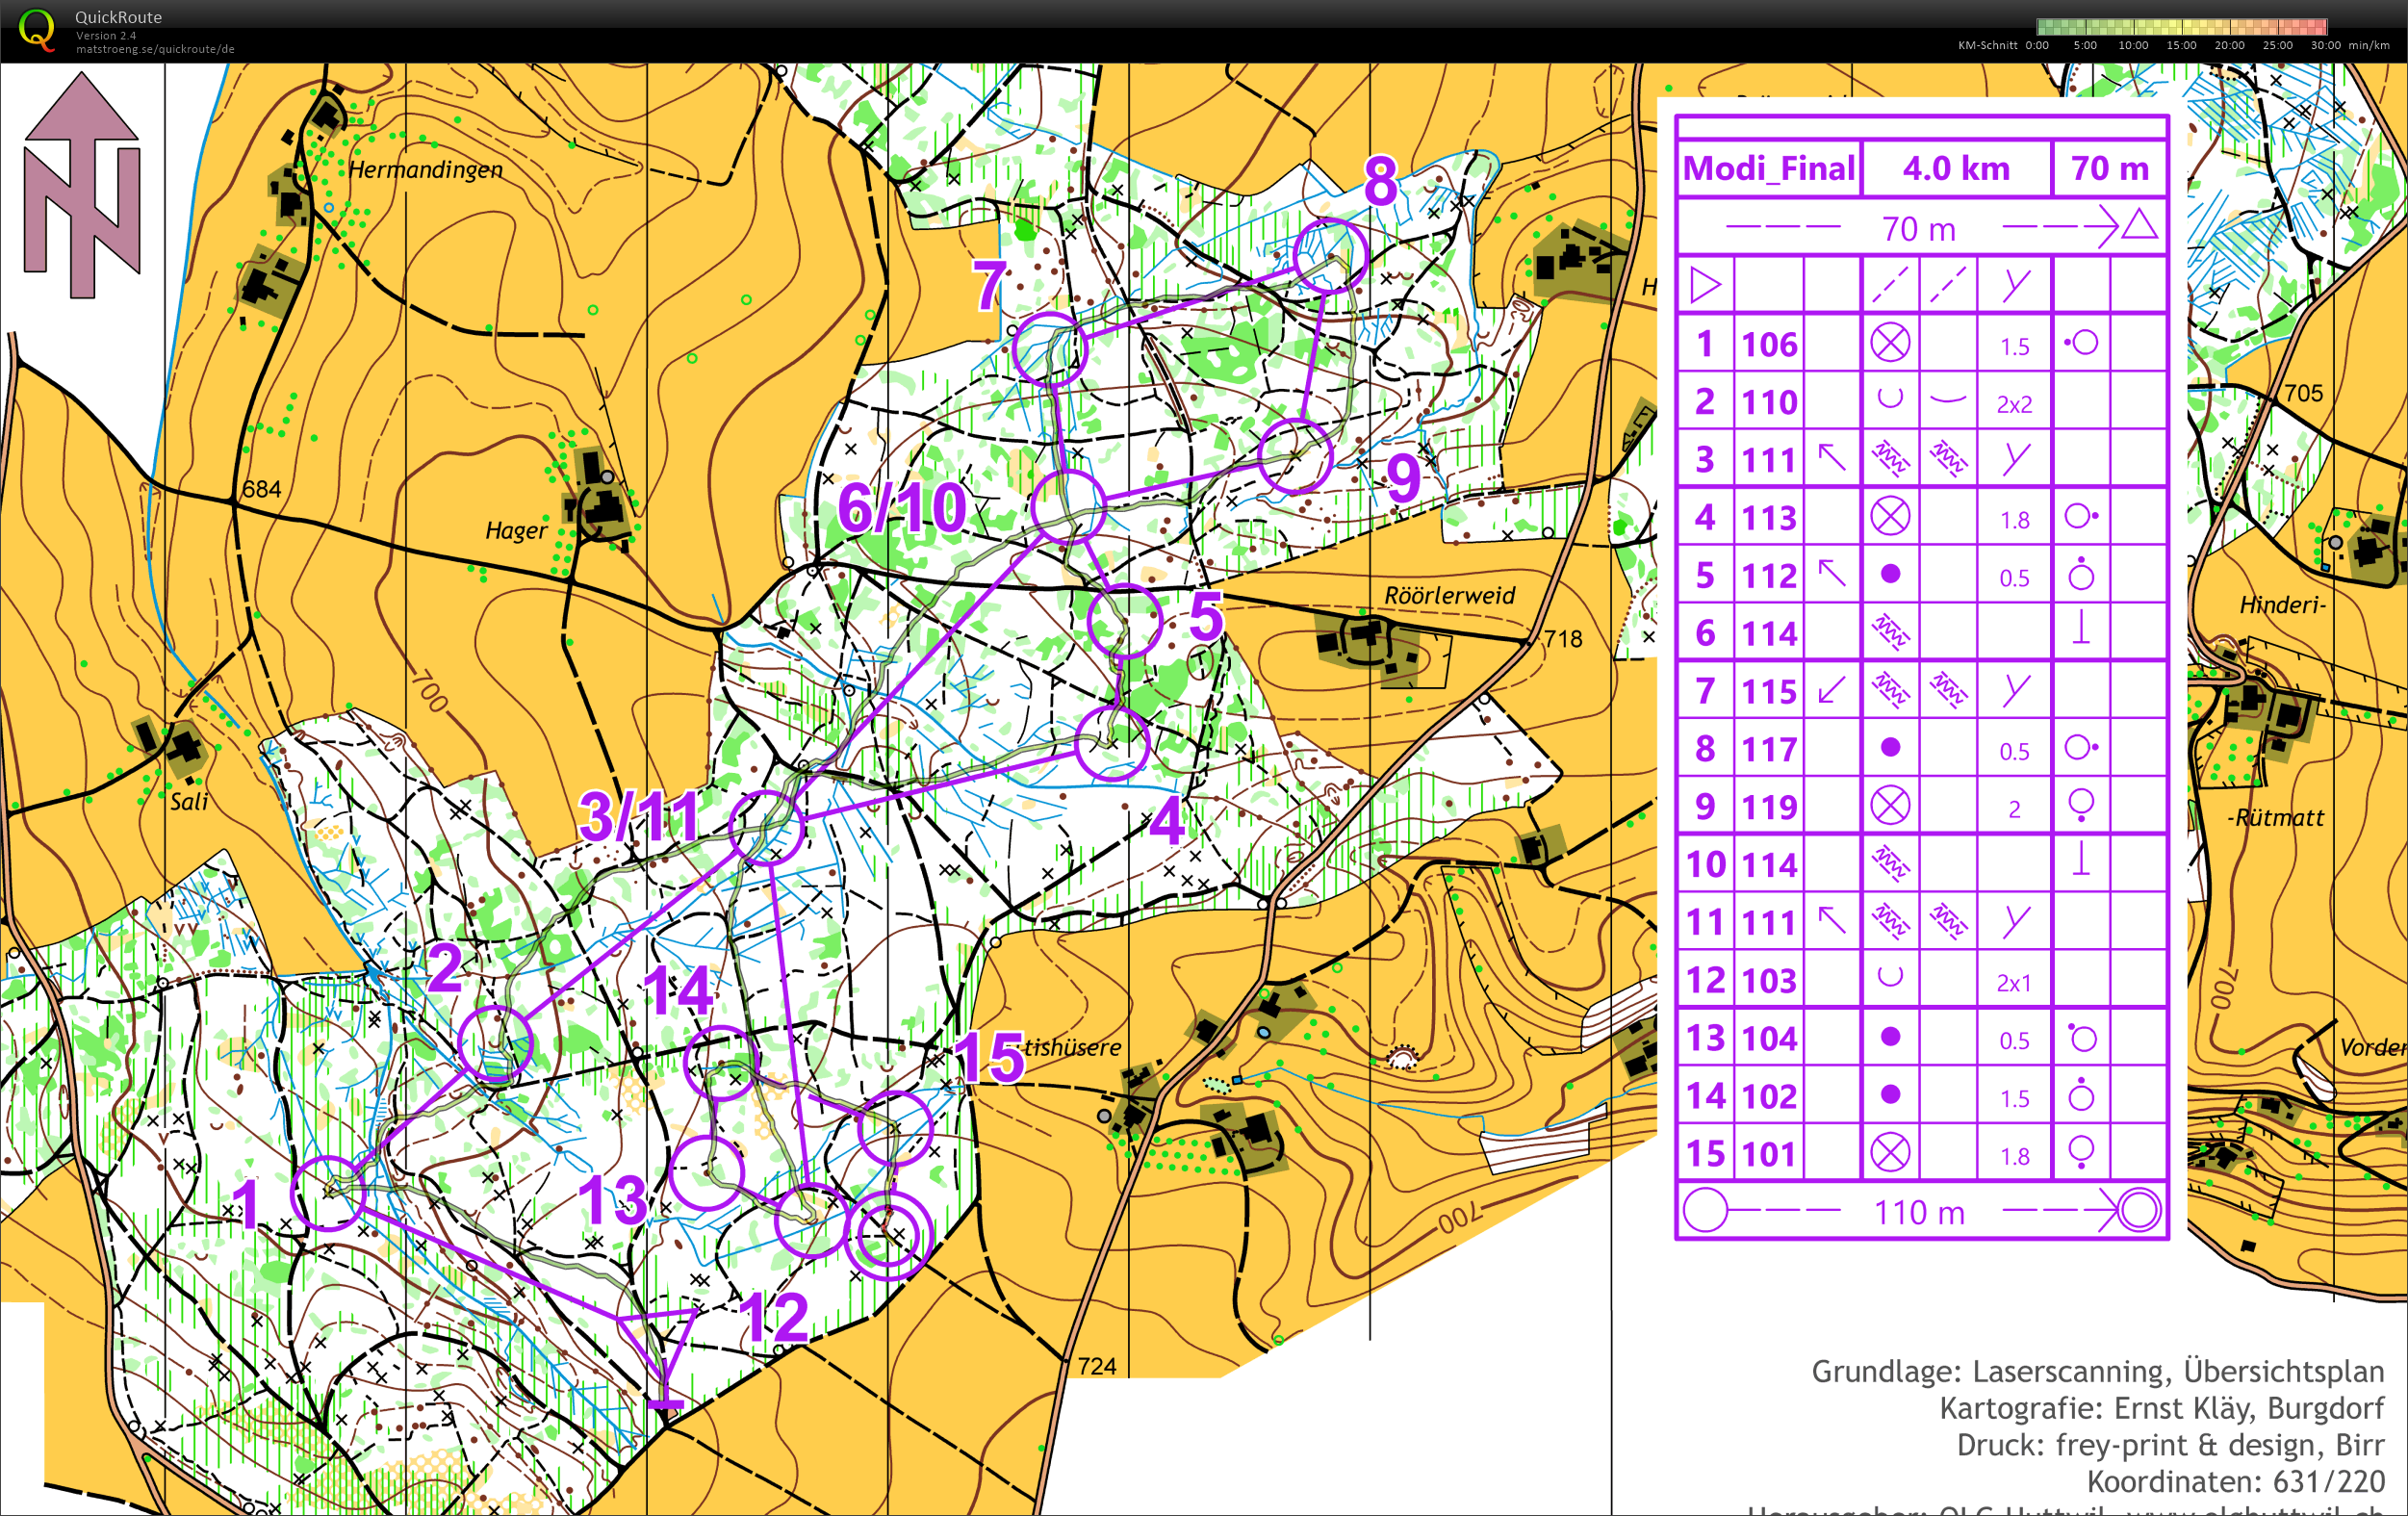The height and width of the screenshot is (1516, 2408).
Task: Click the KM-Schnitt legend label
Action: point(1987,45)
